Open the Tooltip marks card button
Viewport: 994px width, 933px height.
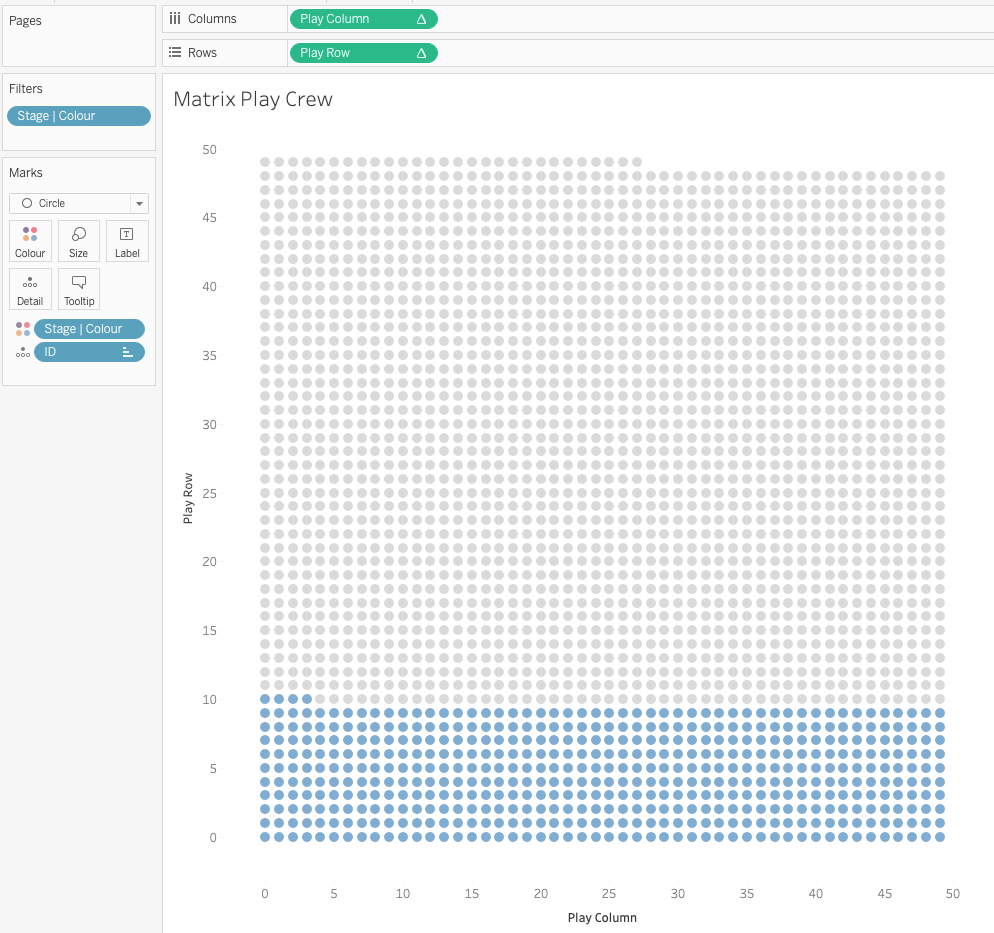tap(79, 289)
